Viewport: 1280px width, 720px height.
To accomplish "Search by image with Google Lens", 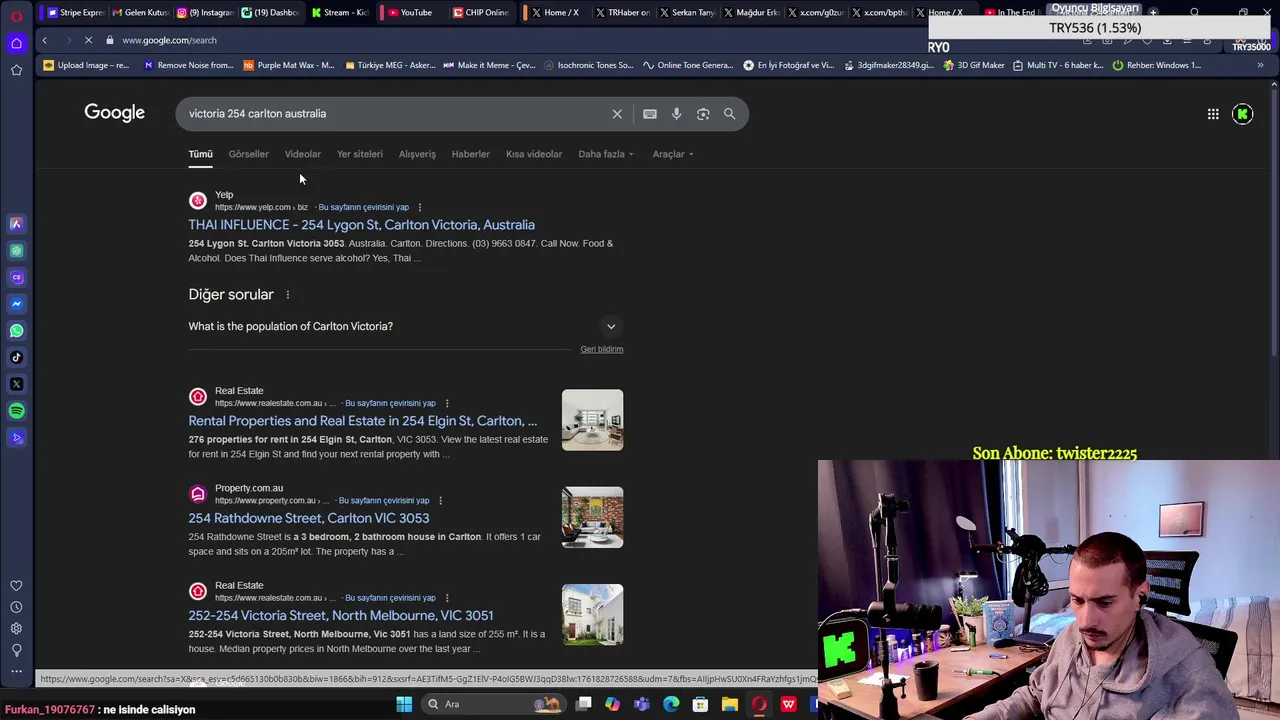I will tap(703, 114).
